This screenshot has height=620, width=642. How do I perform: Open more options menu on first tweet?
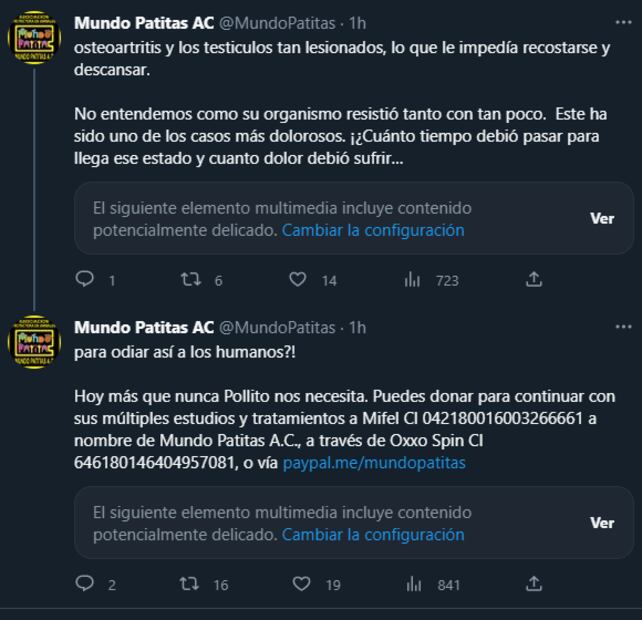pos(623,23)
